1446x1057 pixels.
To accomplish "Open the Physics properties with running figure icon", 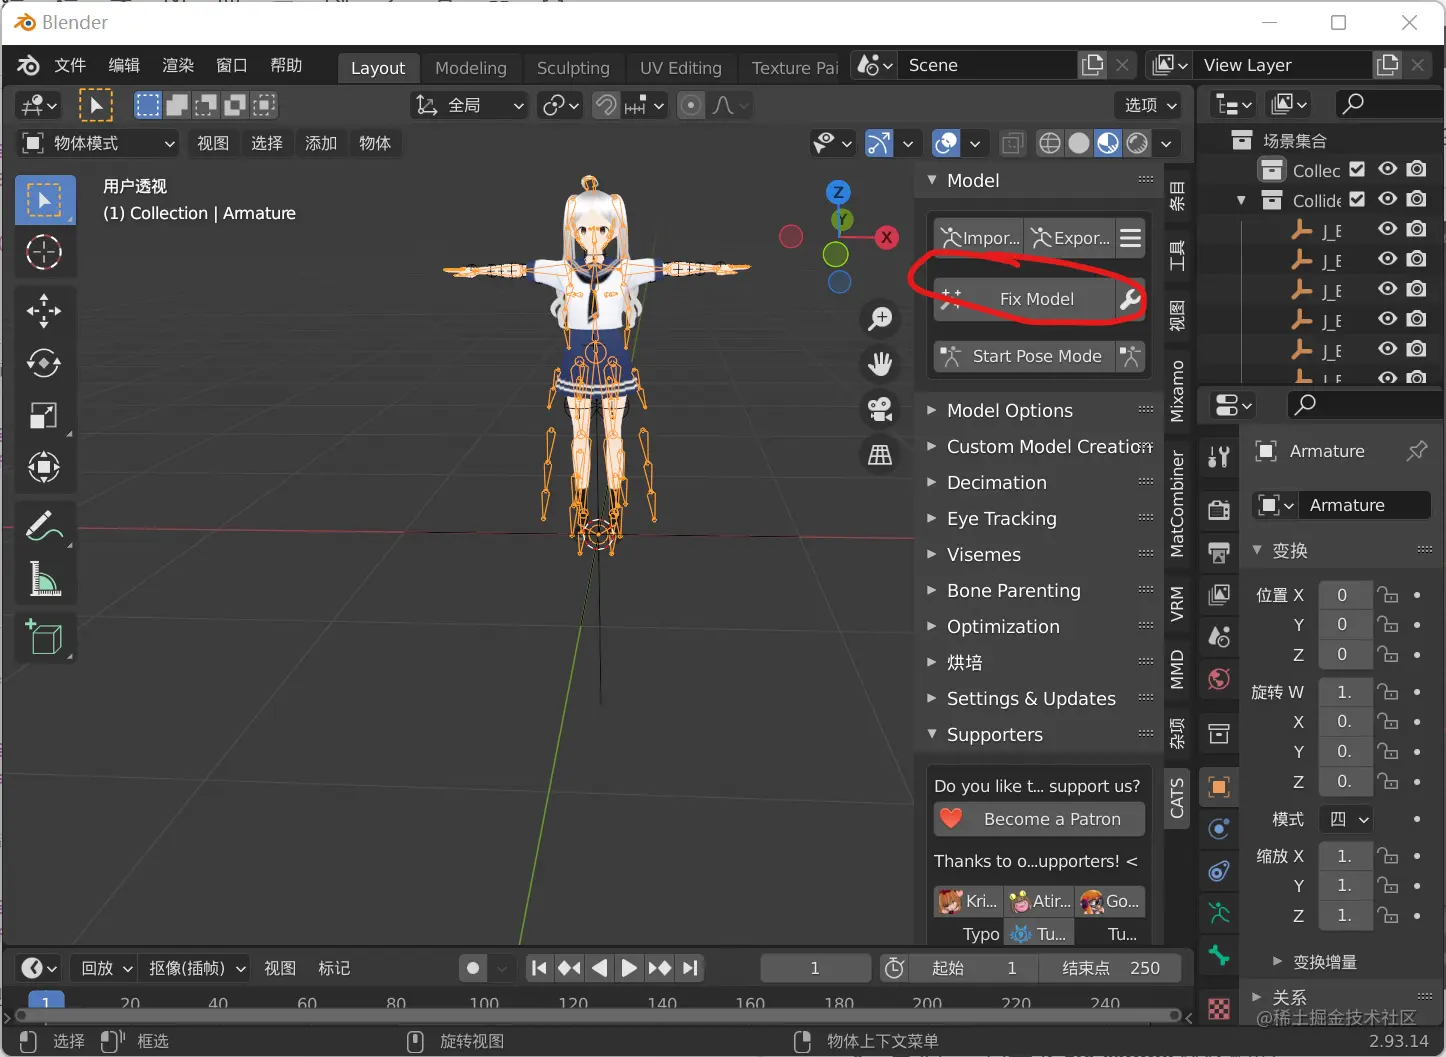I will [x=1219, y=913].
